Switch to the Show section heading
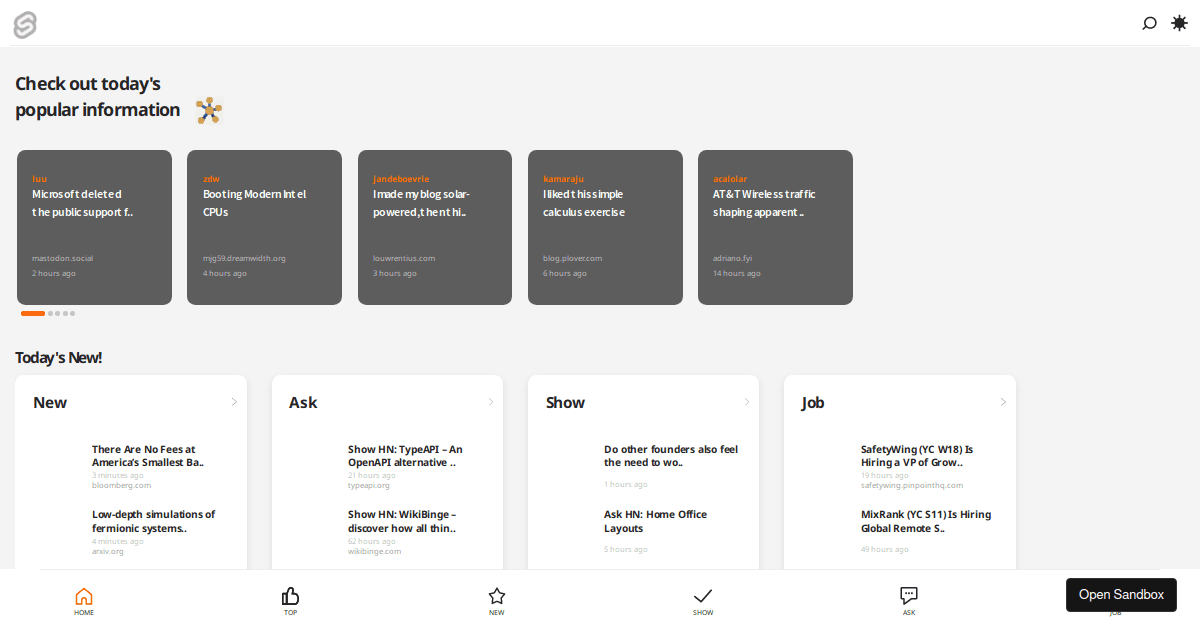This screenshot has height=630, width=1200. pos(565,402)
